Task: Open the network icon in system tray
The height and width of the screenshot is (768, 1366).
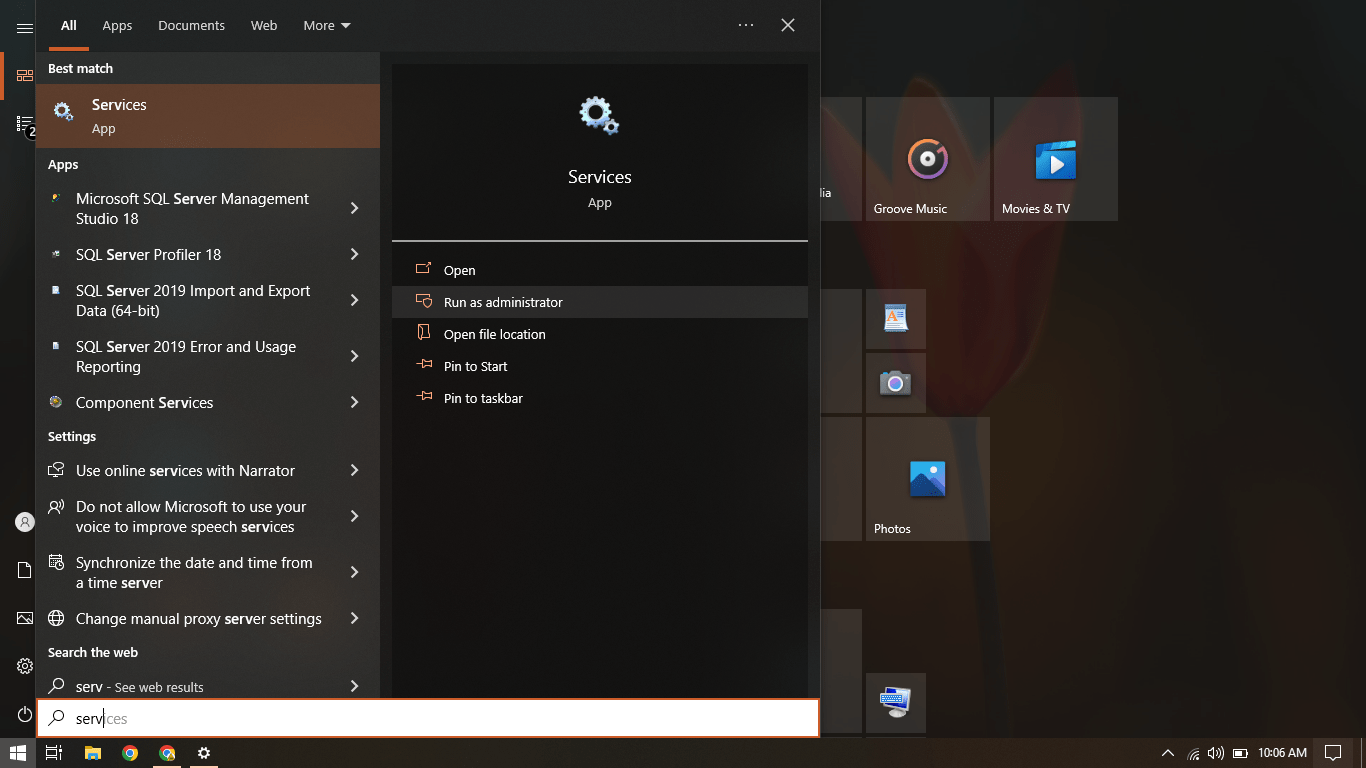Action: pos(1193,753)
